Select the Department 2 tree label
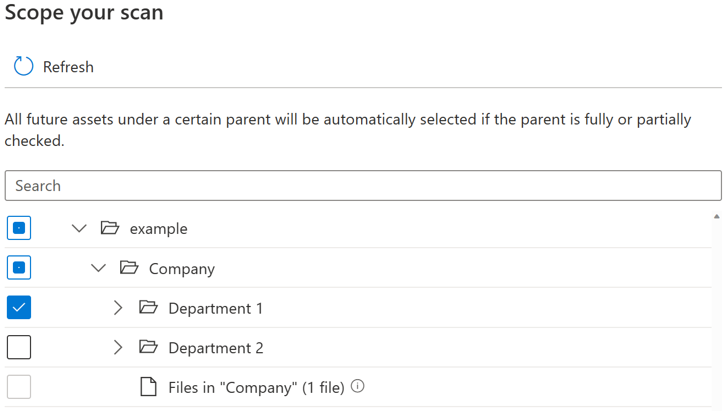The height and width of the screenshot is (411, 727). click(215, 348)
